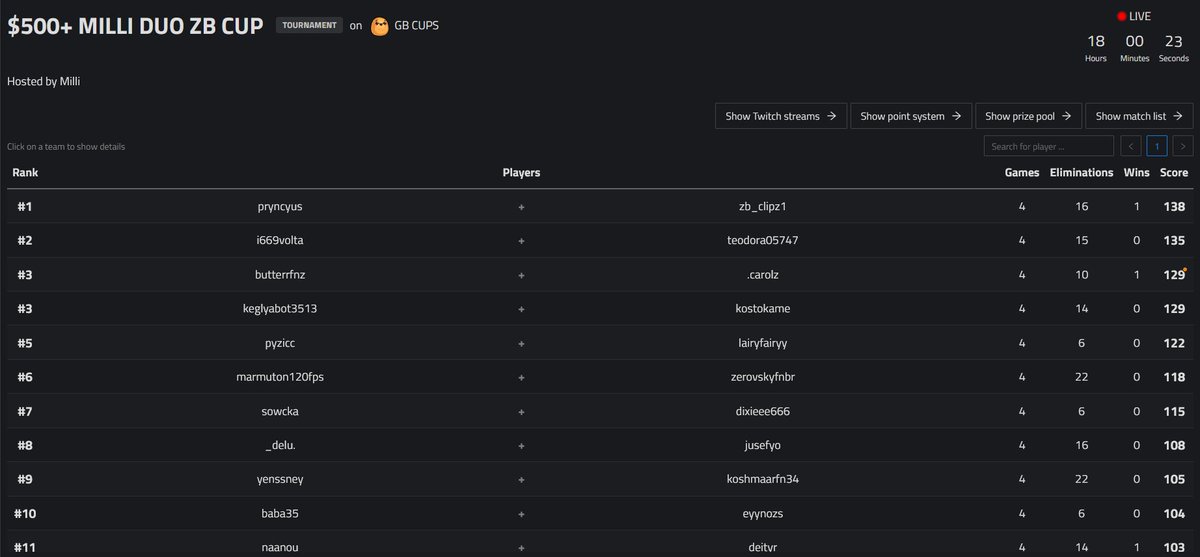Show point system
The height and width of the screenshot is (557, 1200).
click(911, 116)
